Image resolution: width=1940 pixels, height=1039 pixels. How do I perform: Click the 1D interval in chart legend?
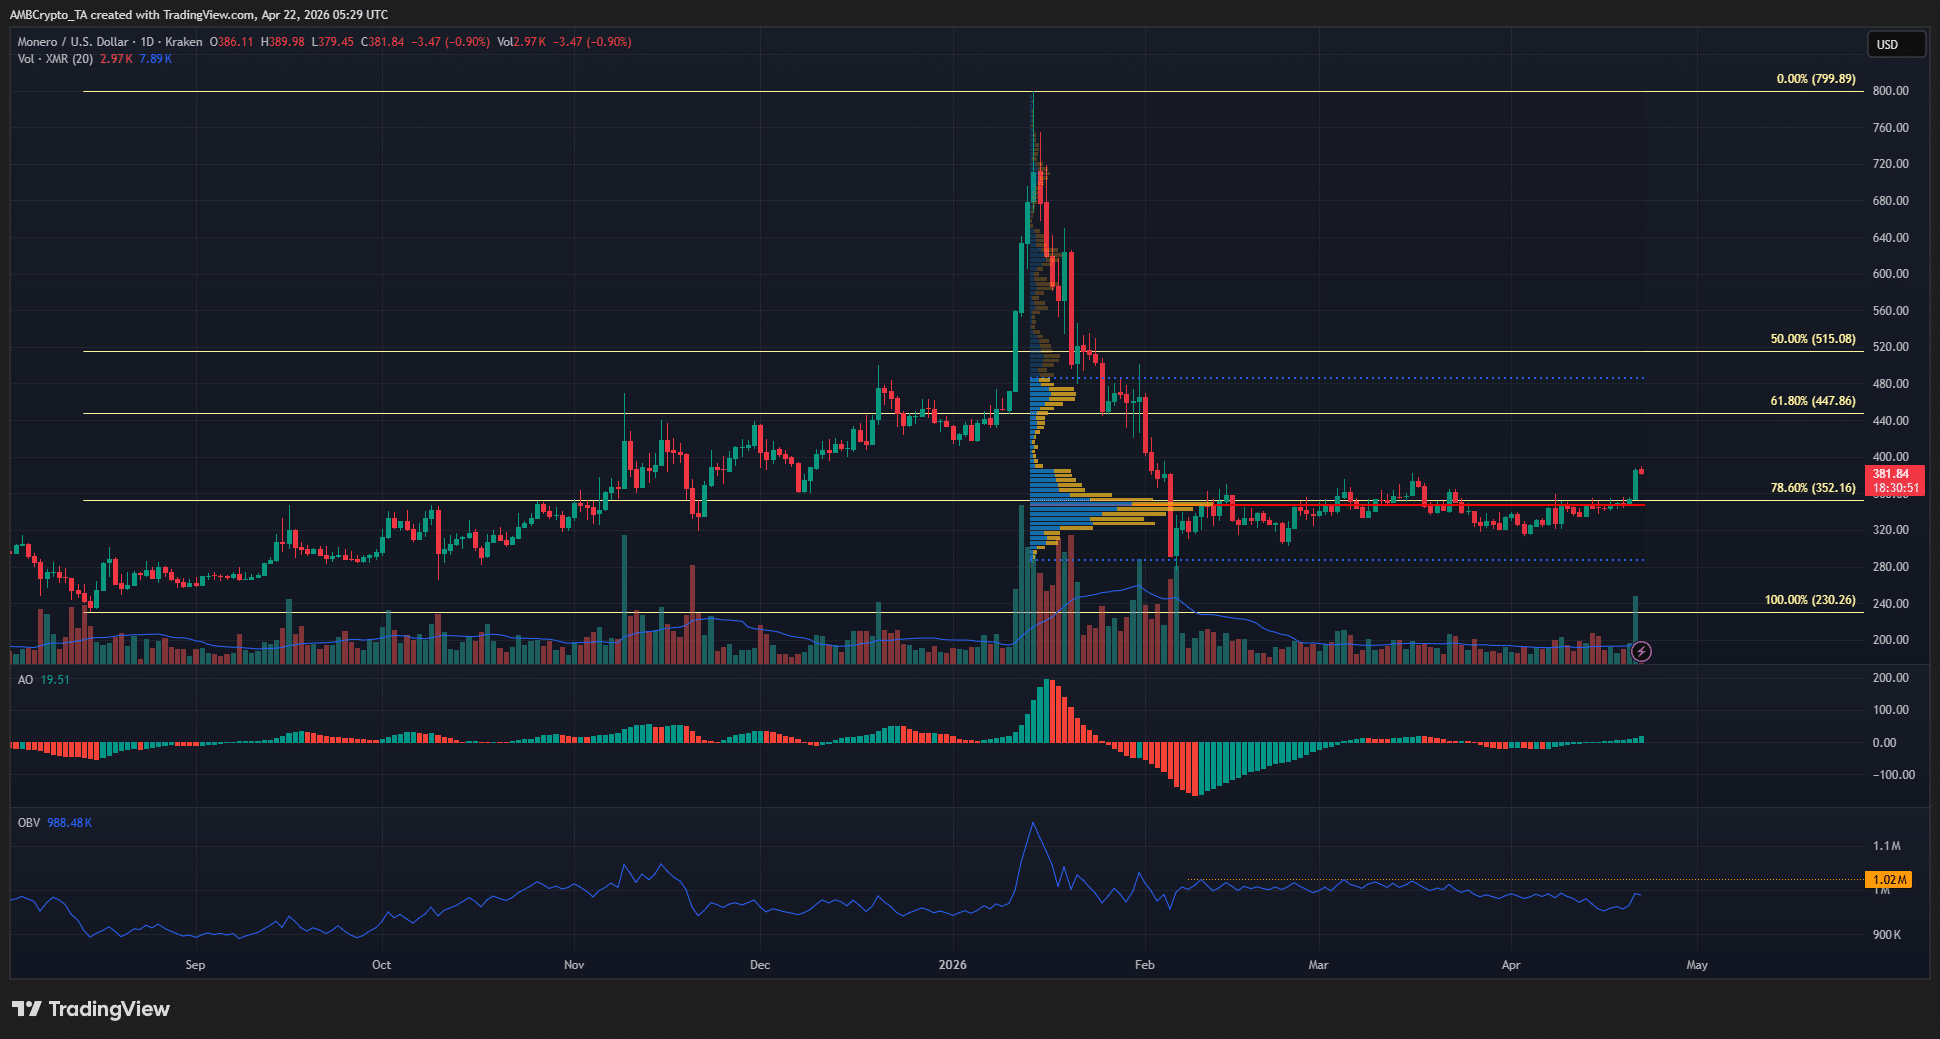coord(147,42)
